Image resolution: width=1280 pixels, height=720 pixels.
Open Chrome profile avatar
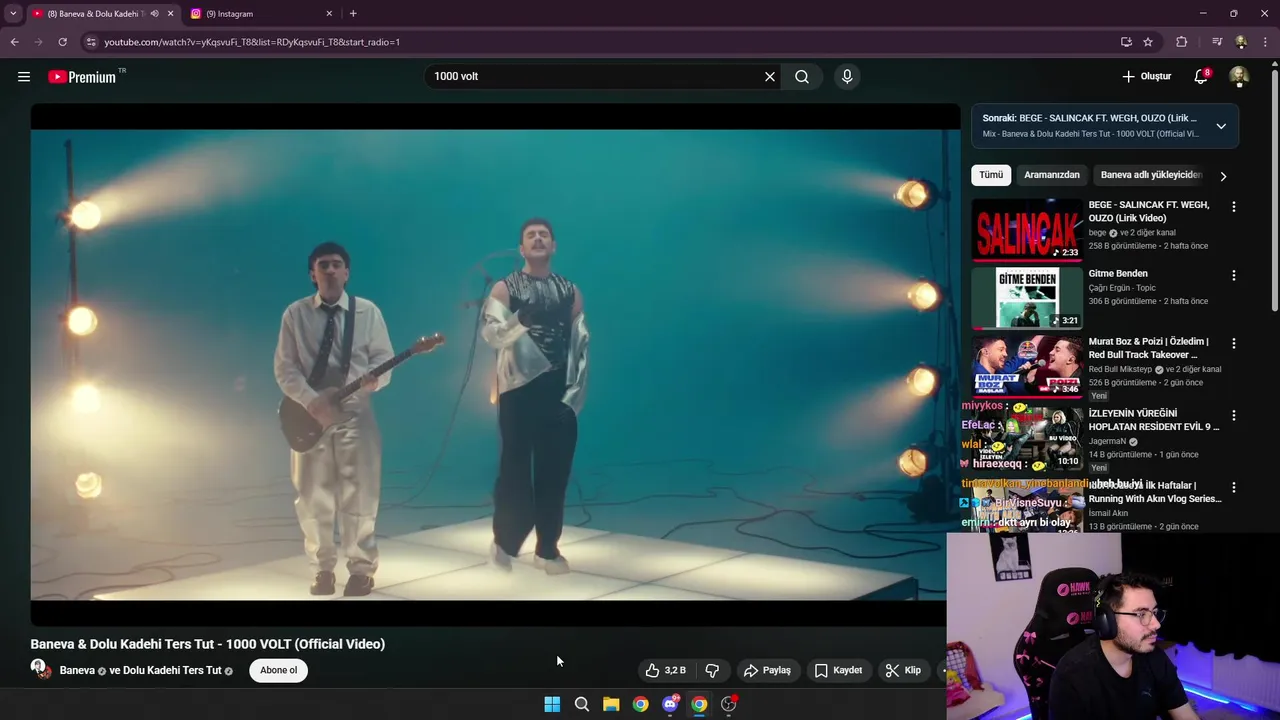tap(1241, 42)
